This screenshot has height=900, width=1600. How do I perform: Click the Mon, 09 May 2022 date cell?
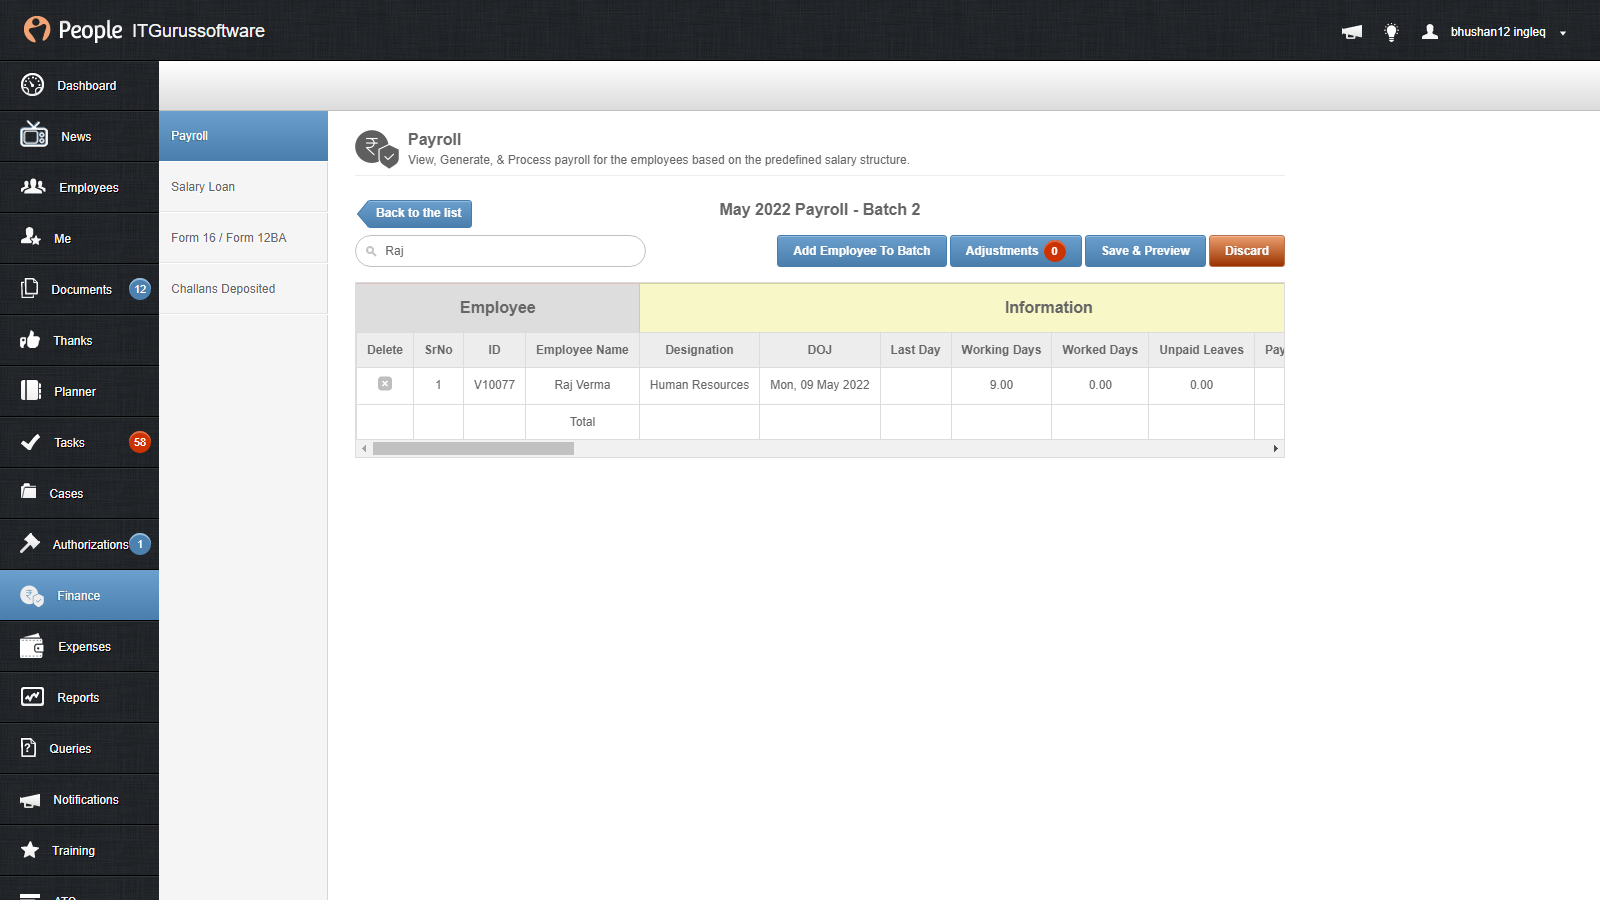pyautogui.click(x=820, y=385)
